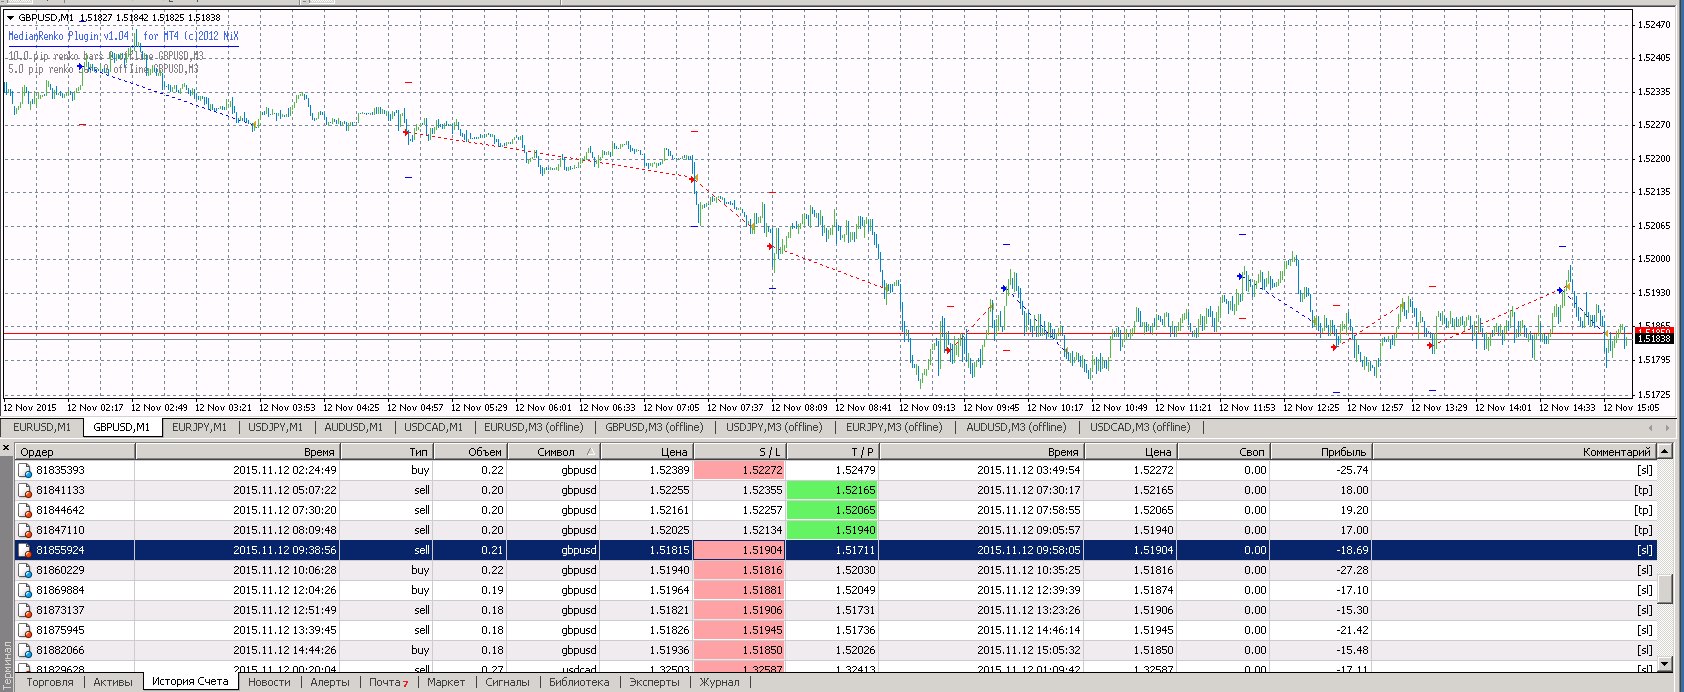This screenshot has height=692, width=1684.
Task: Click the order list vertical scrollbar thumb
Action: click(1665, 588)
